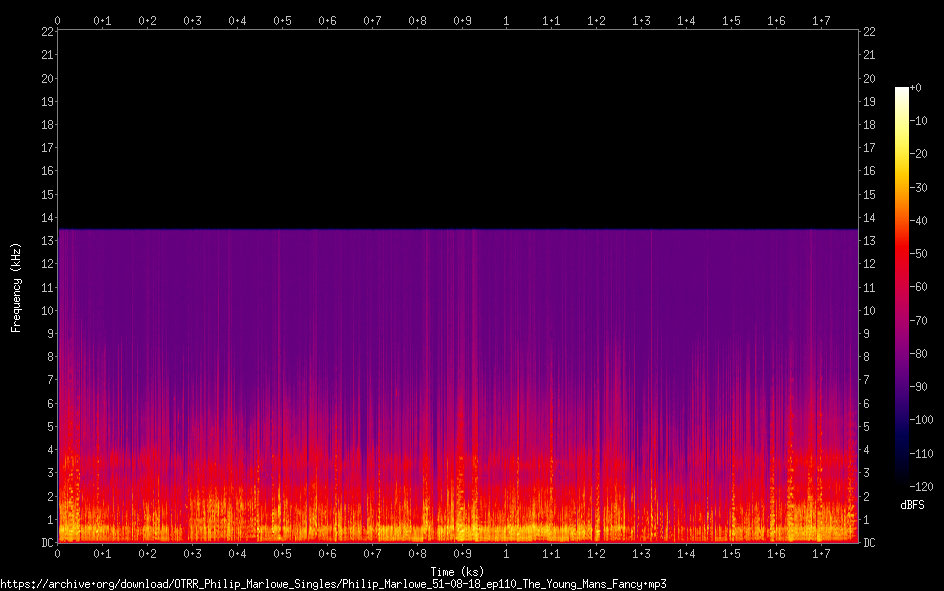This screenshot has height=591, width=944.
Task: Click the 1.7 tick on the bottom time axis
Action: [x=820, y=554]
